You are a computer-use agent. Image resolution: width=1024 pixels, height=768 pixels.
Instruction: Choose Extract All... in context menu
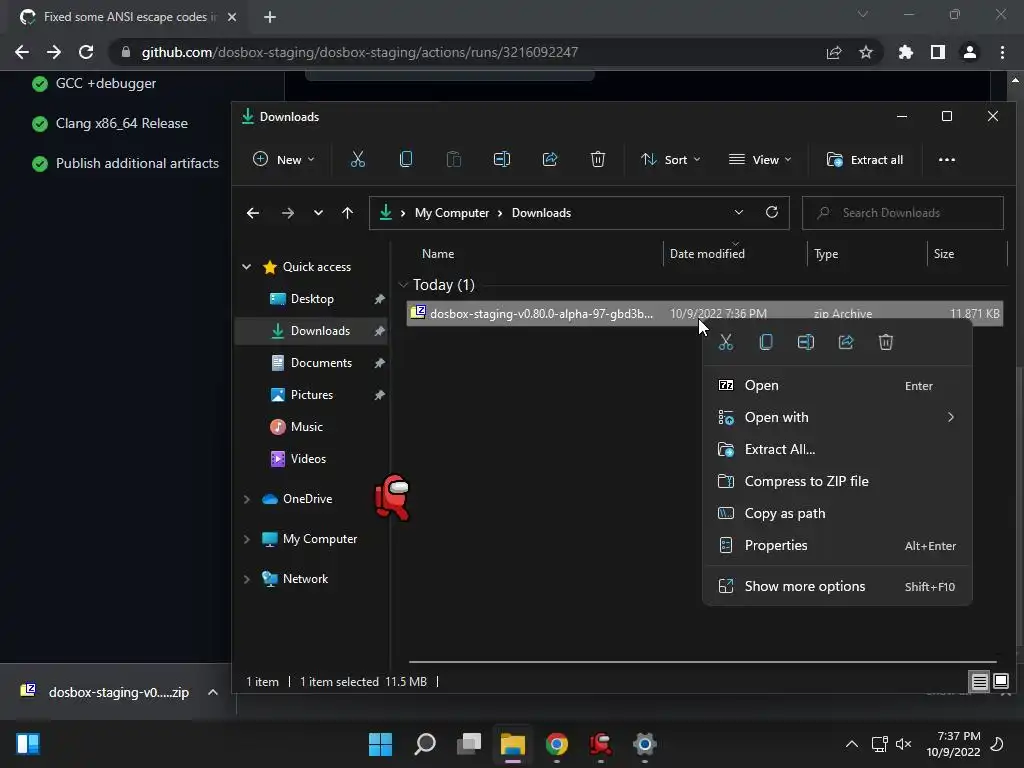837,449
